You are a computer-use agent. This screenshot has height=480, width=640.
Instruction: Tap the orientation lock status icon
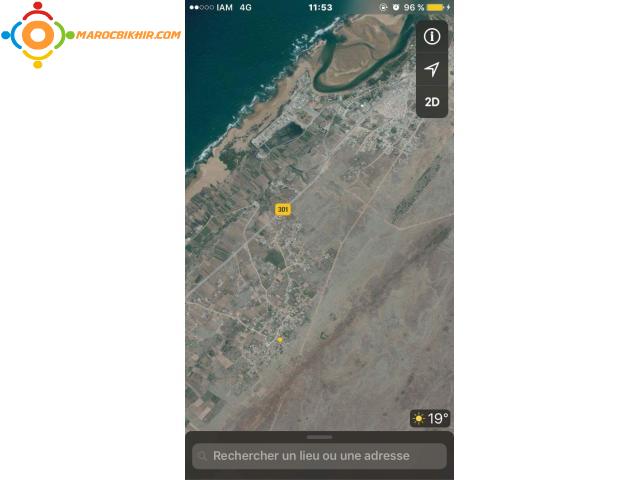383,7
